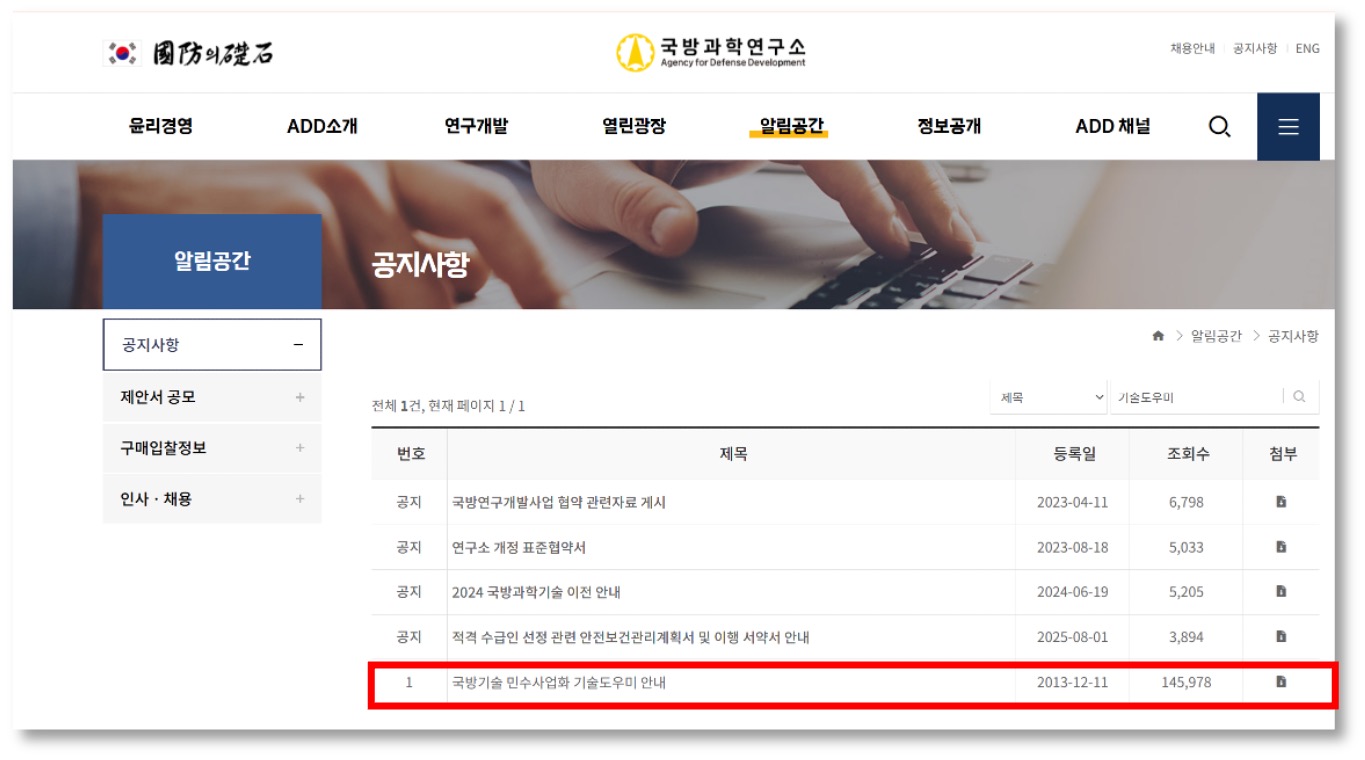Expand the 제안서 공모 sidebar section
The image size is (1365, 760).
299,397
